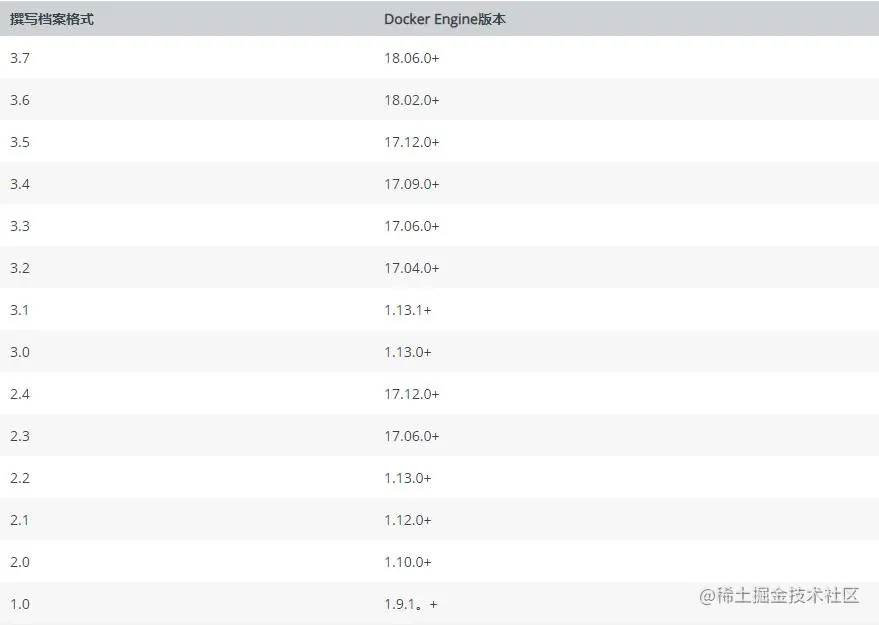
Task: Select compose format 3.6 cell
Action: click(x=20, y=100)
